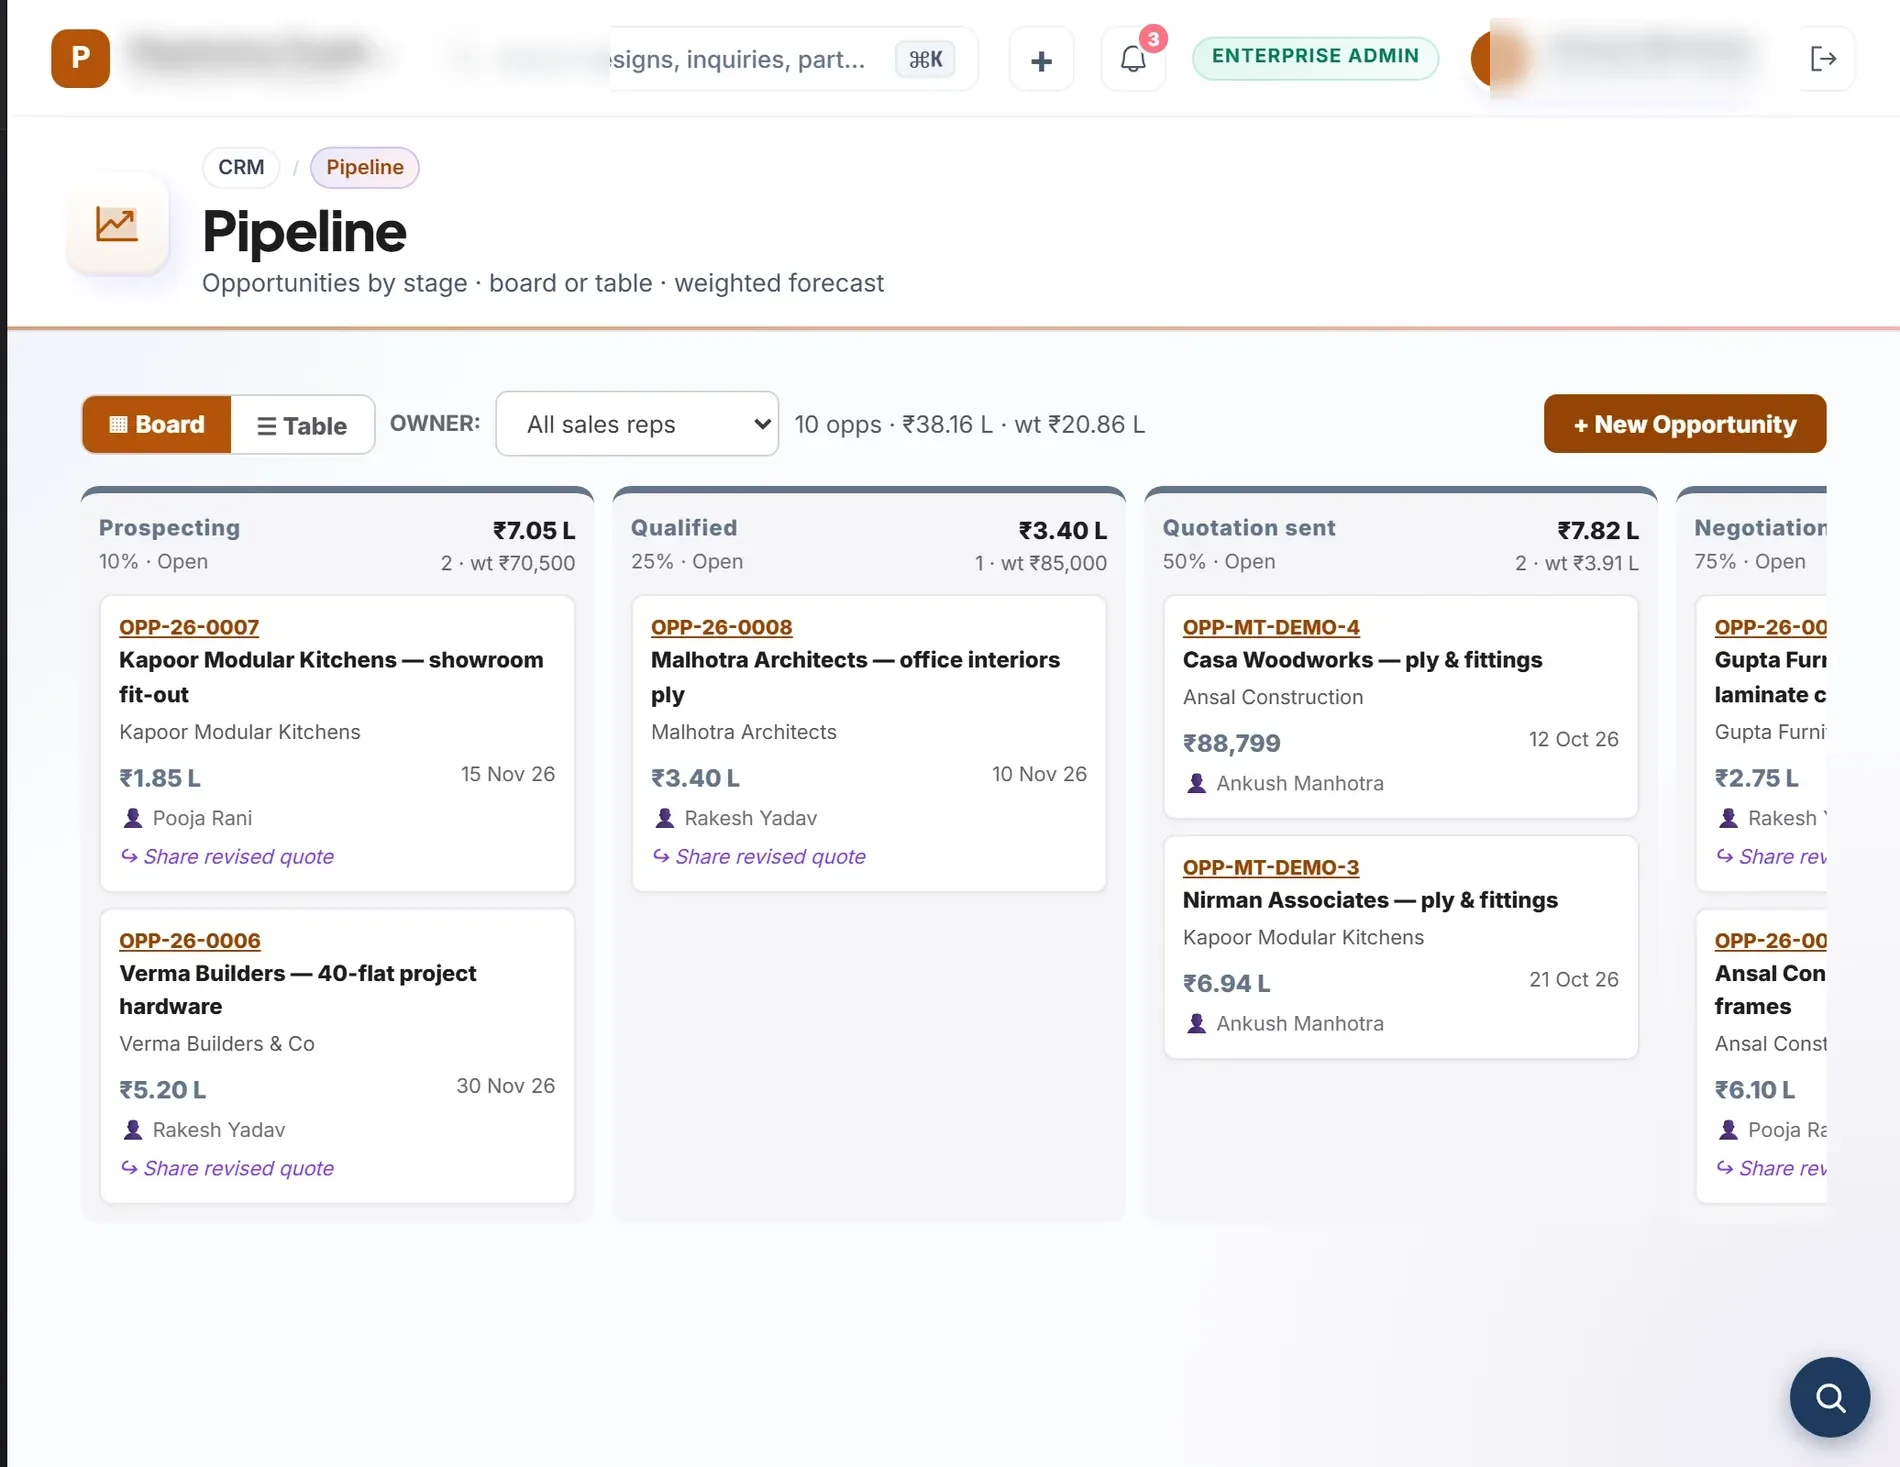The image size is (1900, 1467).
Task: Click the 30 Nov 26 date on Verma Builders card
Action: (505, 1086)
